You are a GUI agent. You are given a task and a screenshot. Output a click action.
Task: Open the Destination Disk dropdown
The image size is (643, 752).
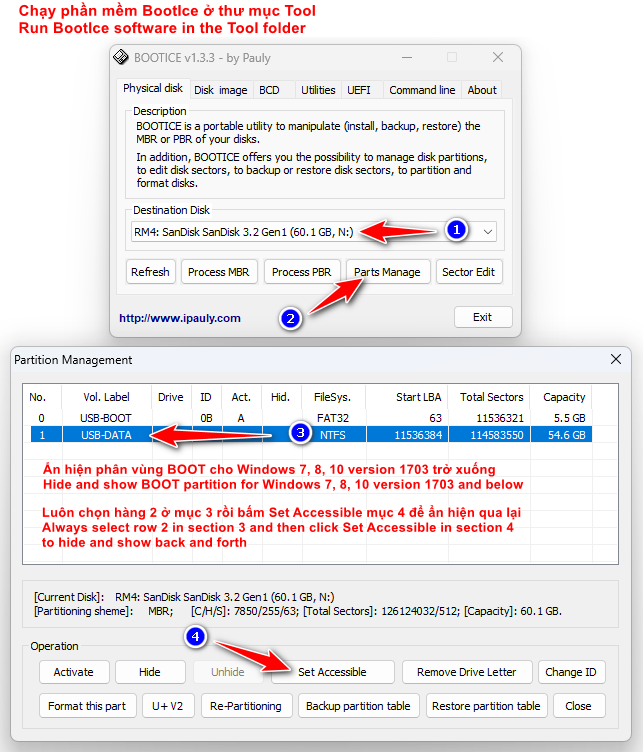(487, 232)
